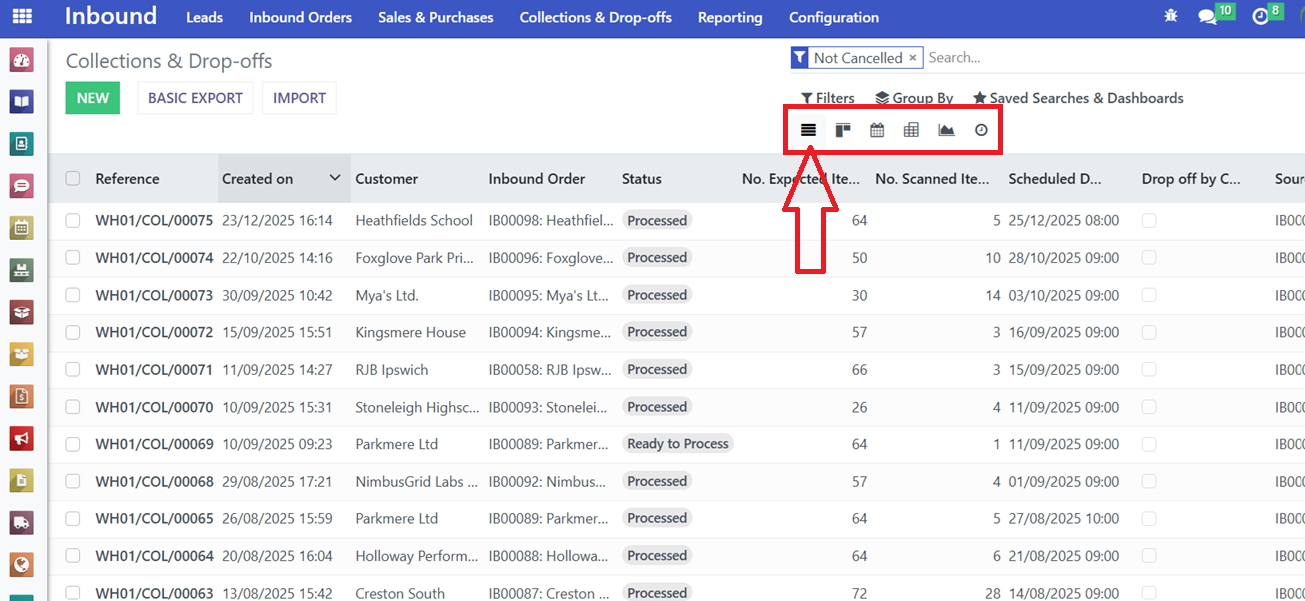1305x601 pixels.
Task: Open the conversations icon with 10 badge
Action: click(1208, 17)
